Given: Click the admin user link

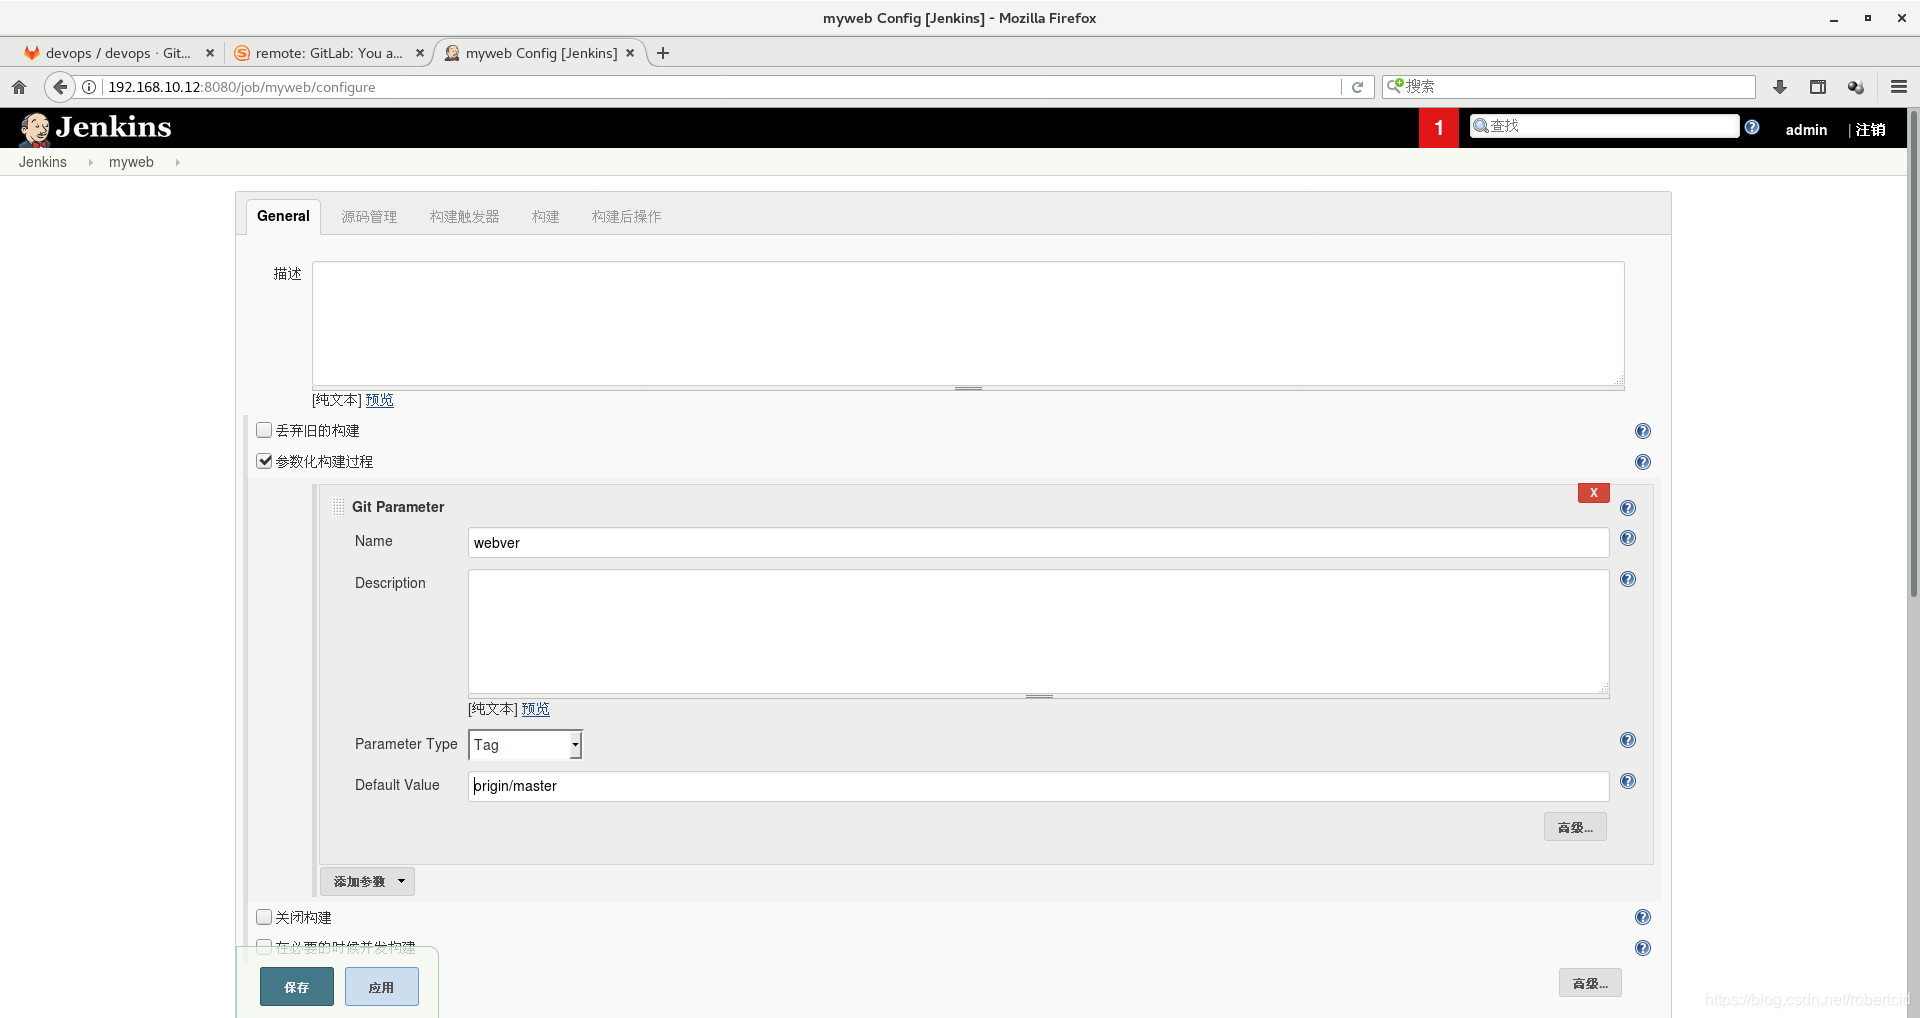Looking at the screenshot, I should tap(1806, 130).
